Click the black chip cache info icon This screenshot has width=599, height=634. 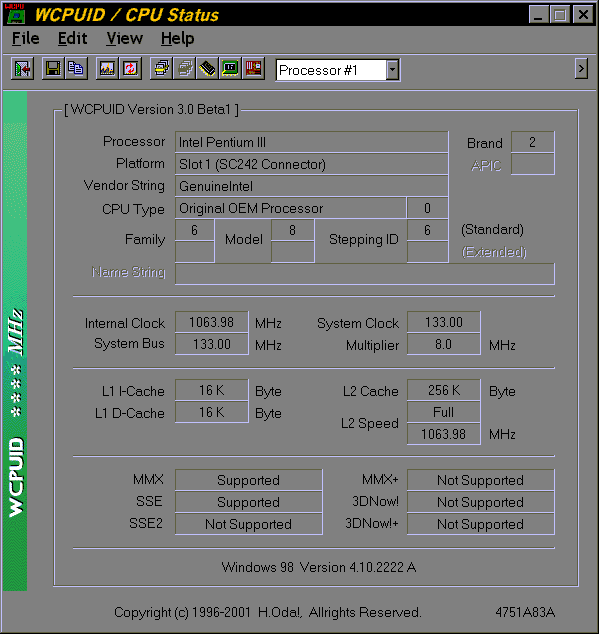(207, 68)
